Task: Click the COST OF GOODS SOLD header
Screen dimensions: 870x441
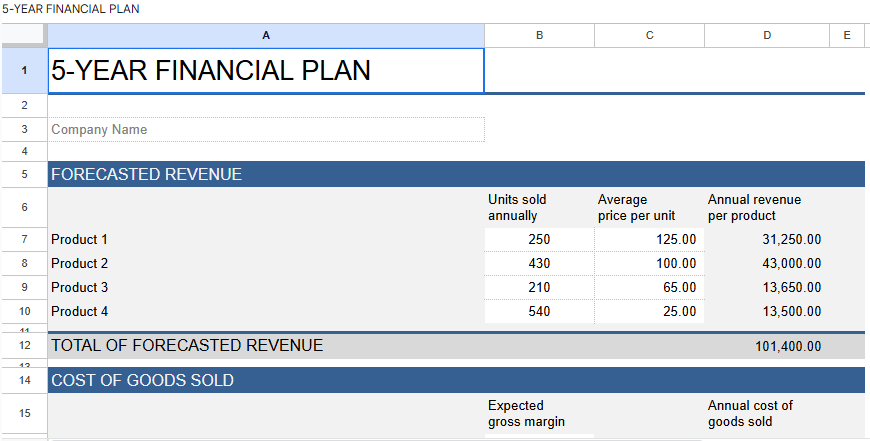Action: 266,381
